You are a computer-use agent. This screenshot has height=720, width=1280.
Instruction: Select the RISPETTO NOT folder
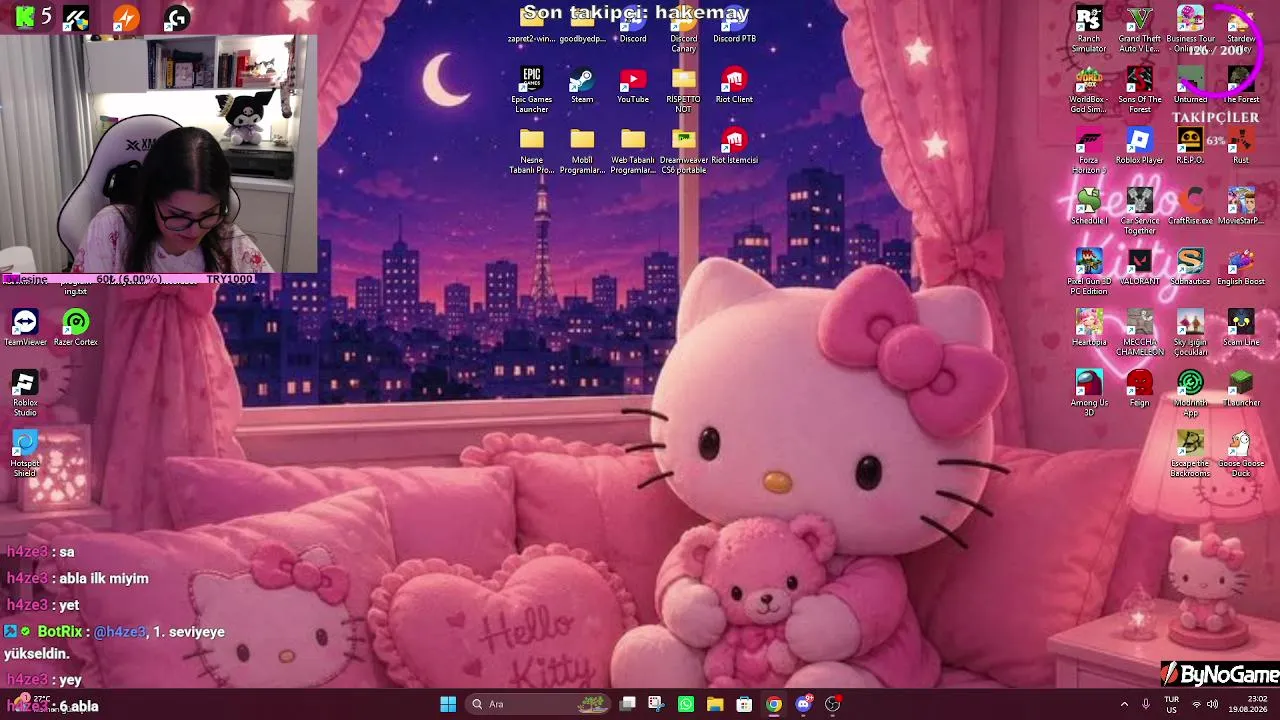(x=684, y=90)
